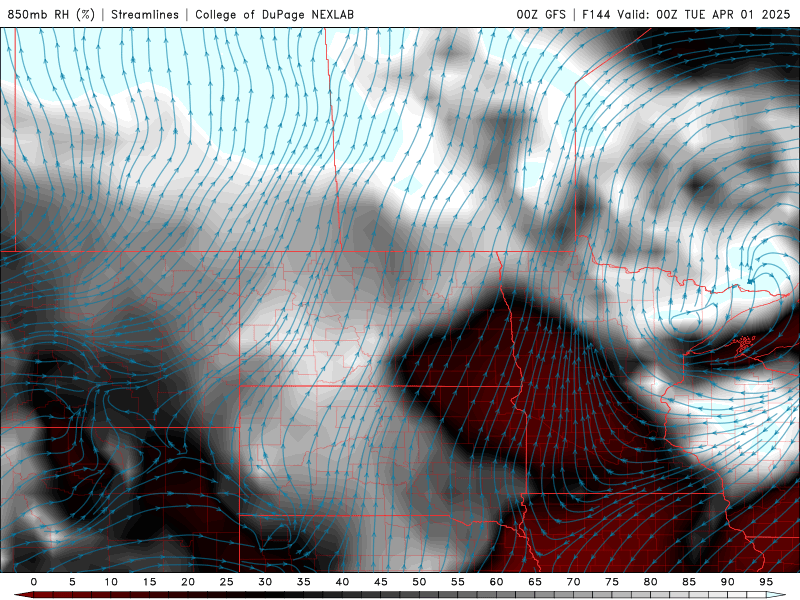Viewport: 800px width, 600px height.
Task: Click the "00Z GFS" model run label
Action: point(541,14)
